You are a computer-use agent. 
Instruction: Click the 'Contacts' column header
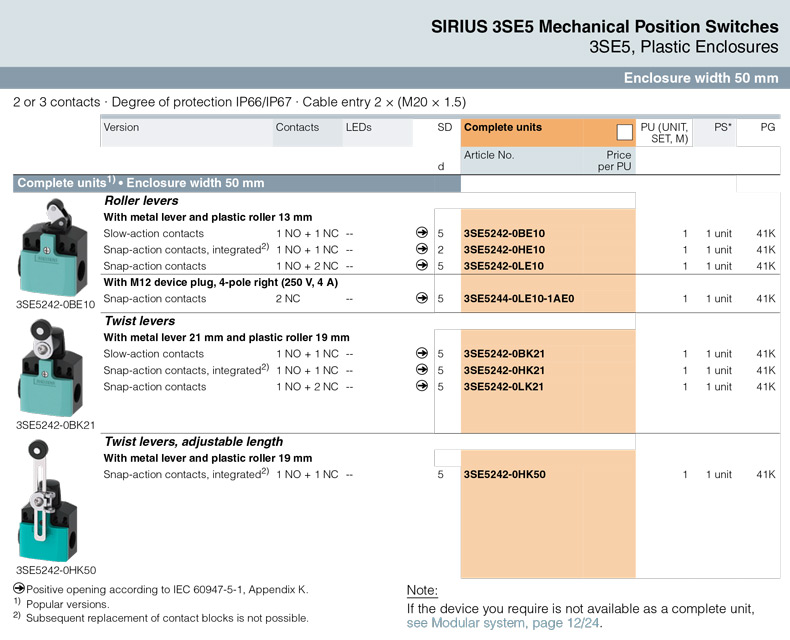coord(297,128)
